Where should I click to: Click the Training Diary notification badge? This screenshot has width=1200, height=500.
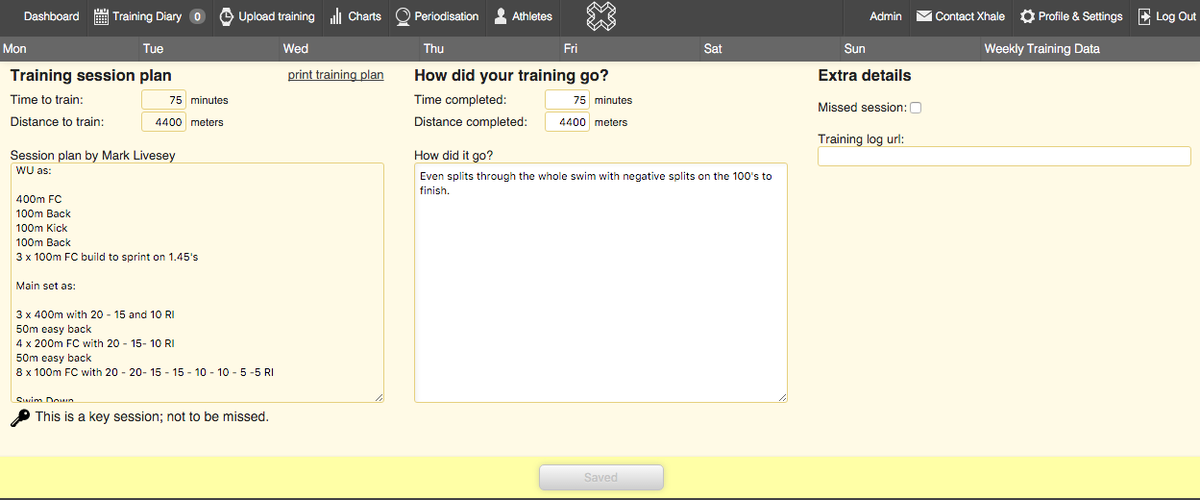197,16
